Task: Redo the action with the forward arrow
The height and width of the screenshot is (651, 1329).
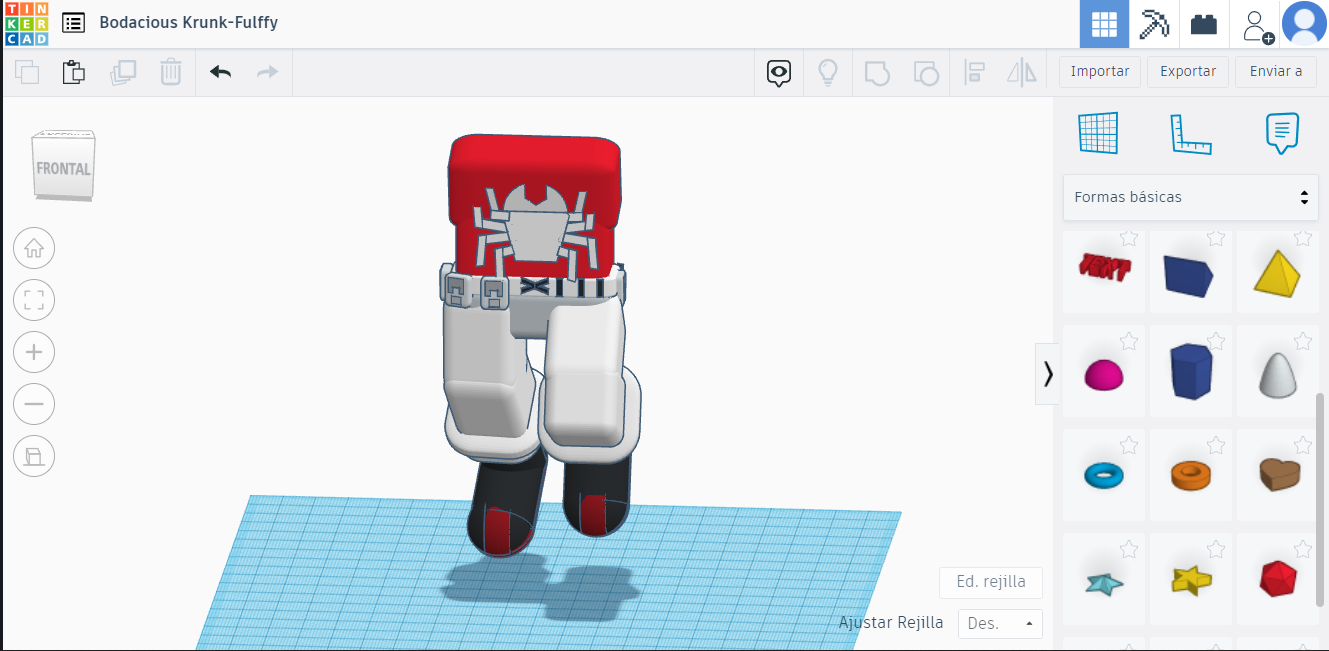Action: coord(267,72)
